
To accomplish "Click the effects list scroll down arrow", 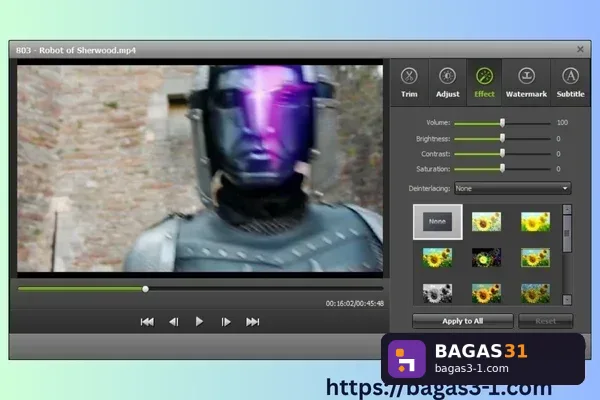I will click(x=567, y=300).
